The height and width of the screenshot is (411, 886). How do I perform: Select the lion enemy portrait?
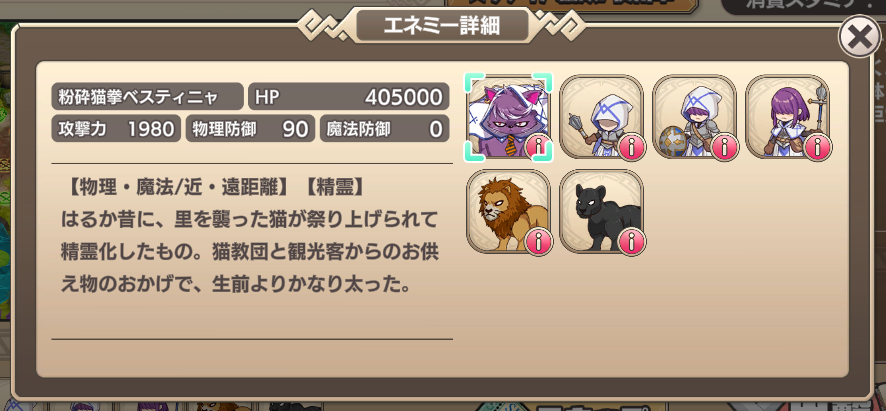point(508,211)
